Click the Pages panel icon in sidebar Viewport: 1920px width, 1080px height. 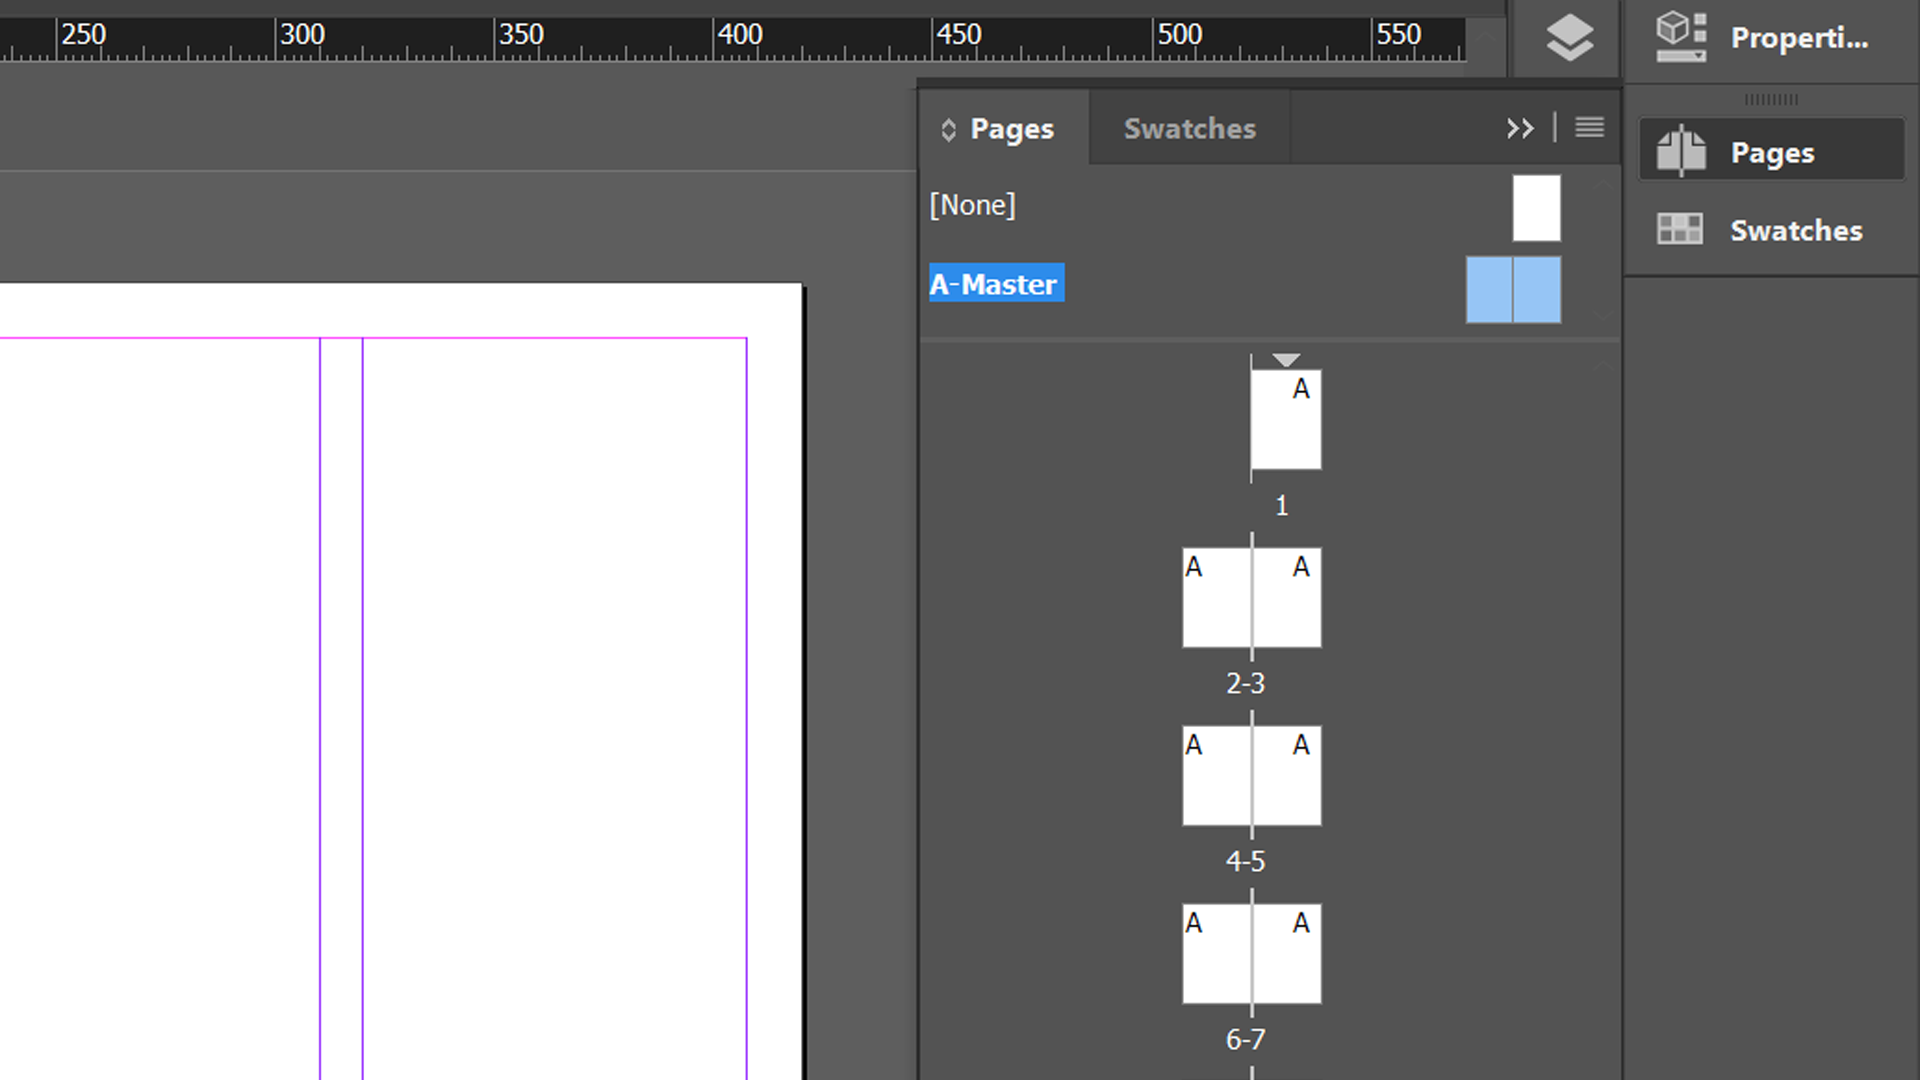(x=1681, y=150)
